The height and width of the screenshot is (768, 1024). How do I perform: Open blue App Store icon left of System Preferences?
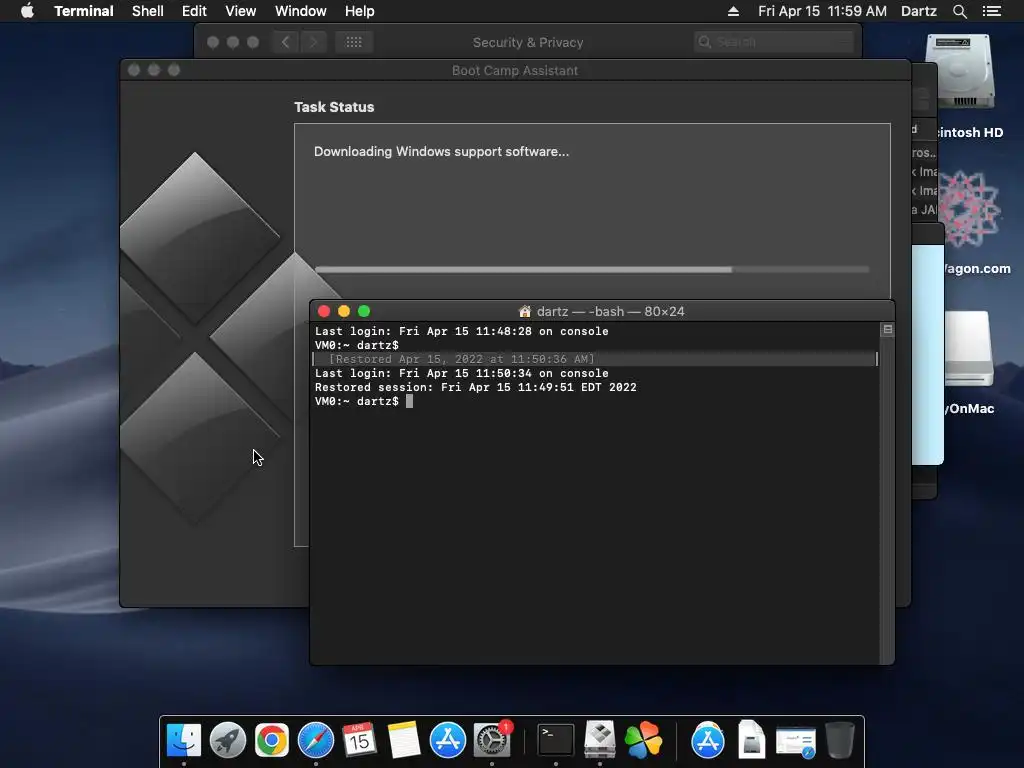(x=447, y=740)
